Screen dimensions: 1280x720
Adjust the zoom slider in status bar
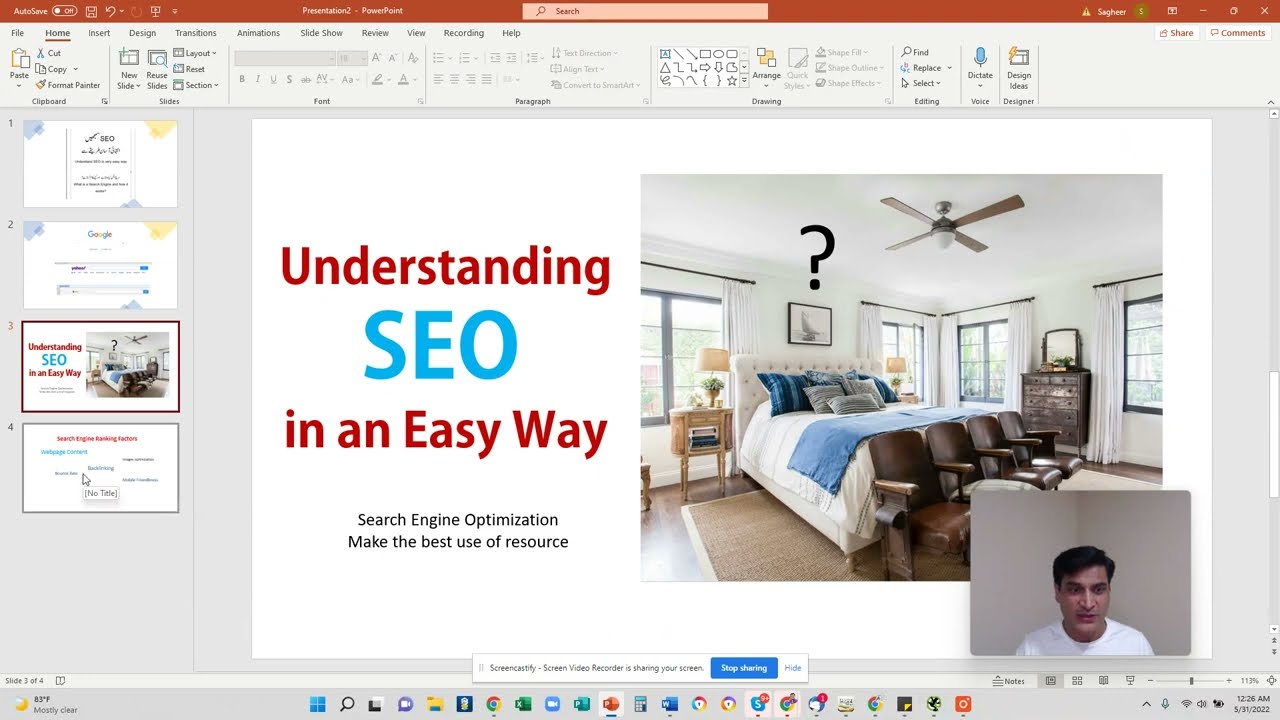tap(1190, 681)
